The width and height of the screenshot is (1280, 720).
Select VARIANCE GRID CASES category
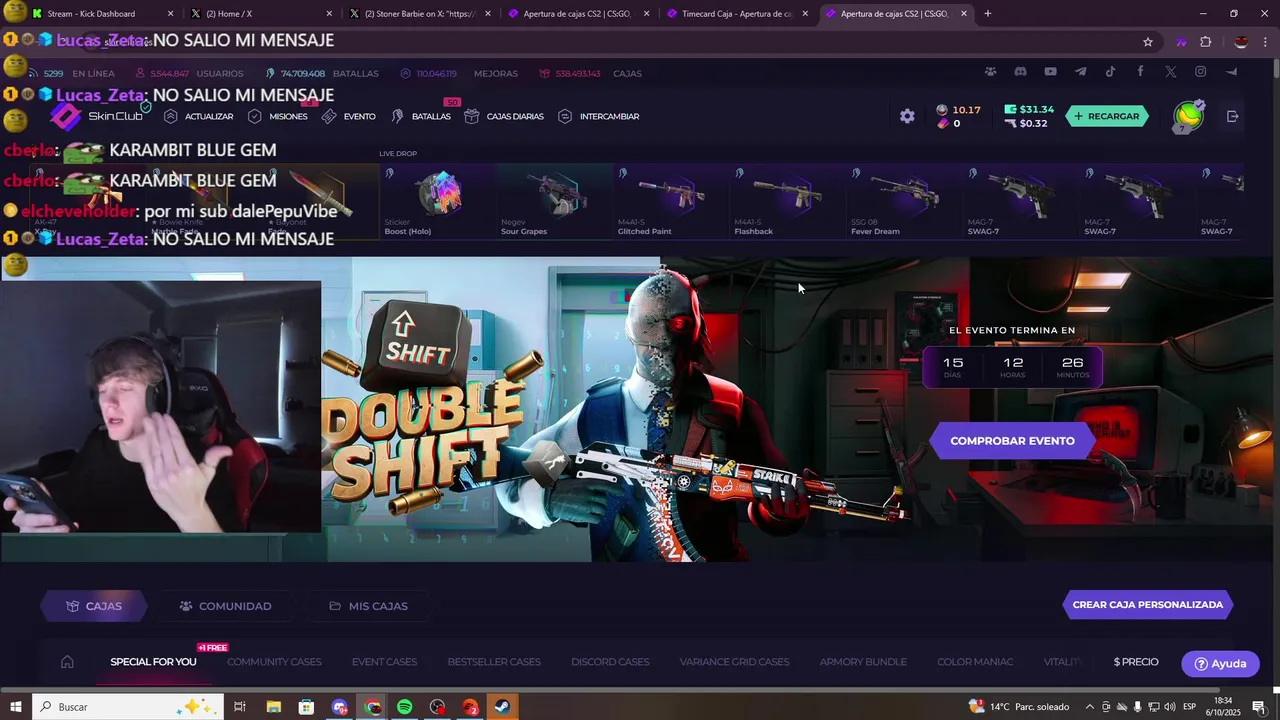pos(734,662)
